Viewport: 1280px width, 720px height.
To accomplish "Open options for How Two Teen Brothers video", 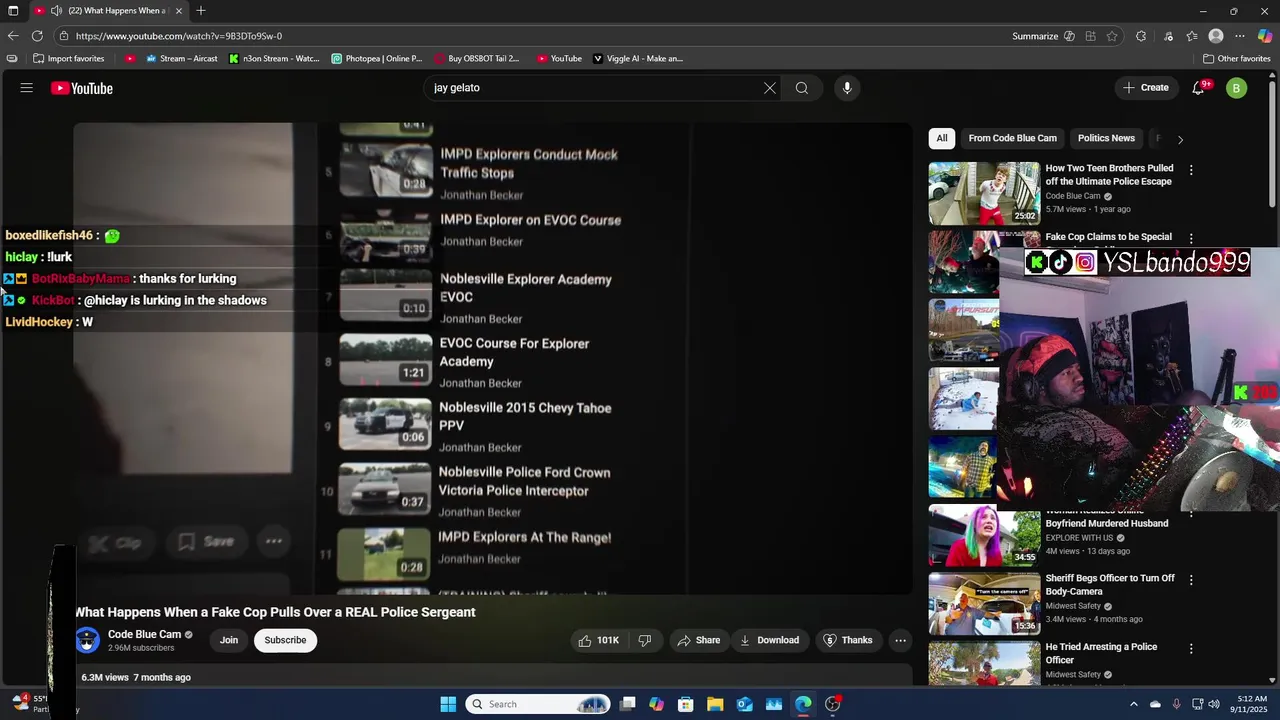I will click(1191, 170).
